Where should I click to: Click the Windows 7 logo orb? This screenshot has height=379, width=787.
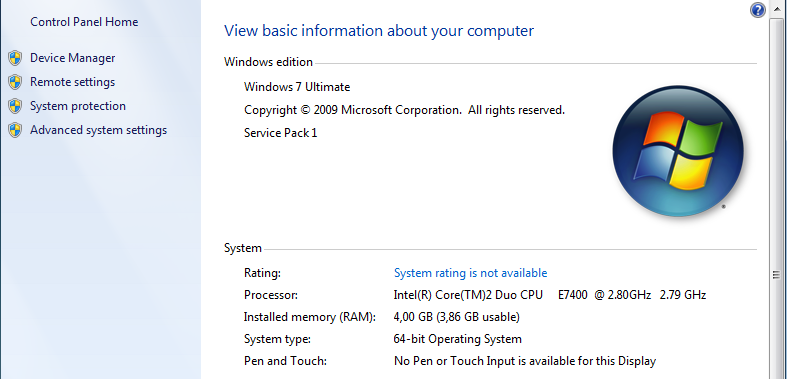point(678,151)
